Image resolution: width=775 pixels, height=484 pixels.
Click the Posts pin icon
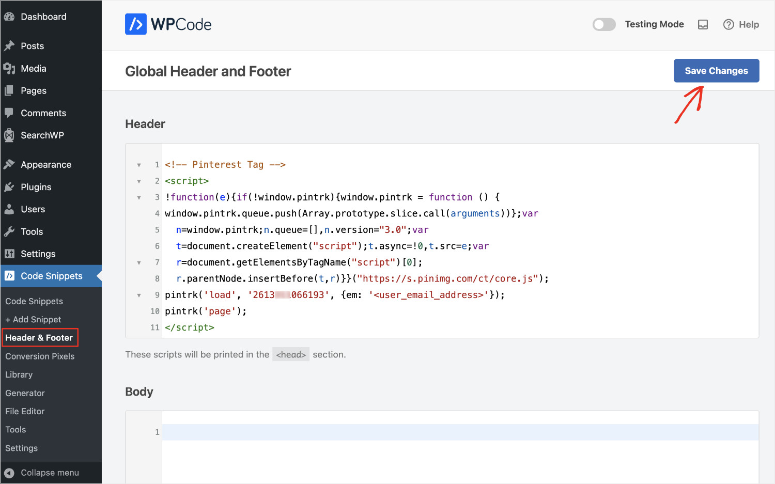coord(9,46)
